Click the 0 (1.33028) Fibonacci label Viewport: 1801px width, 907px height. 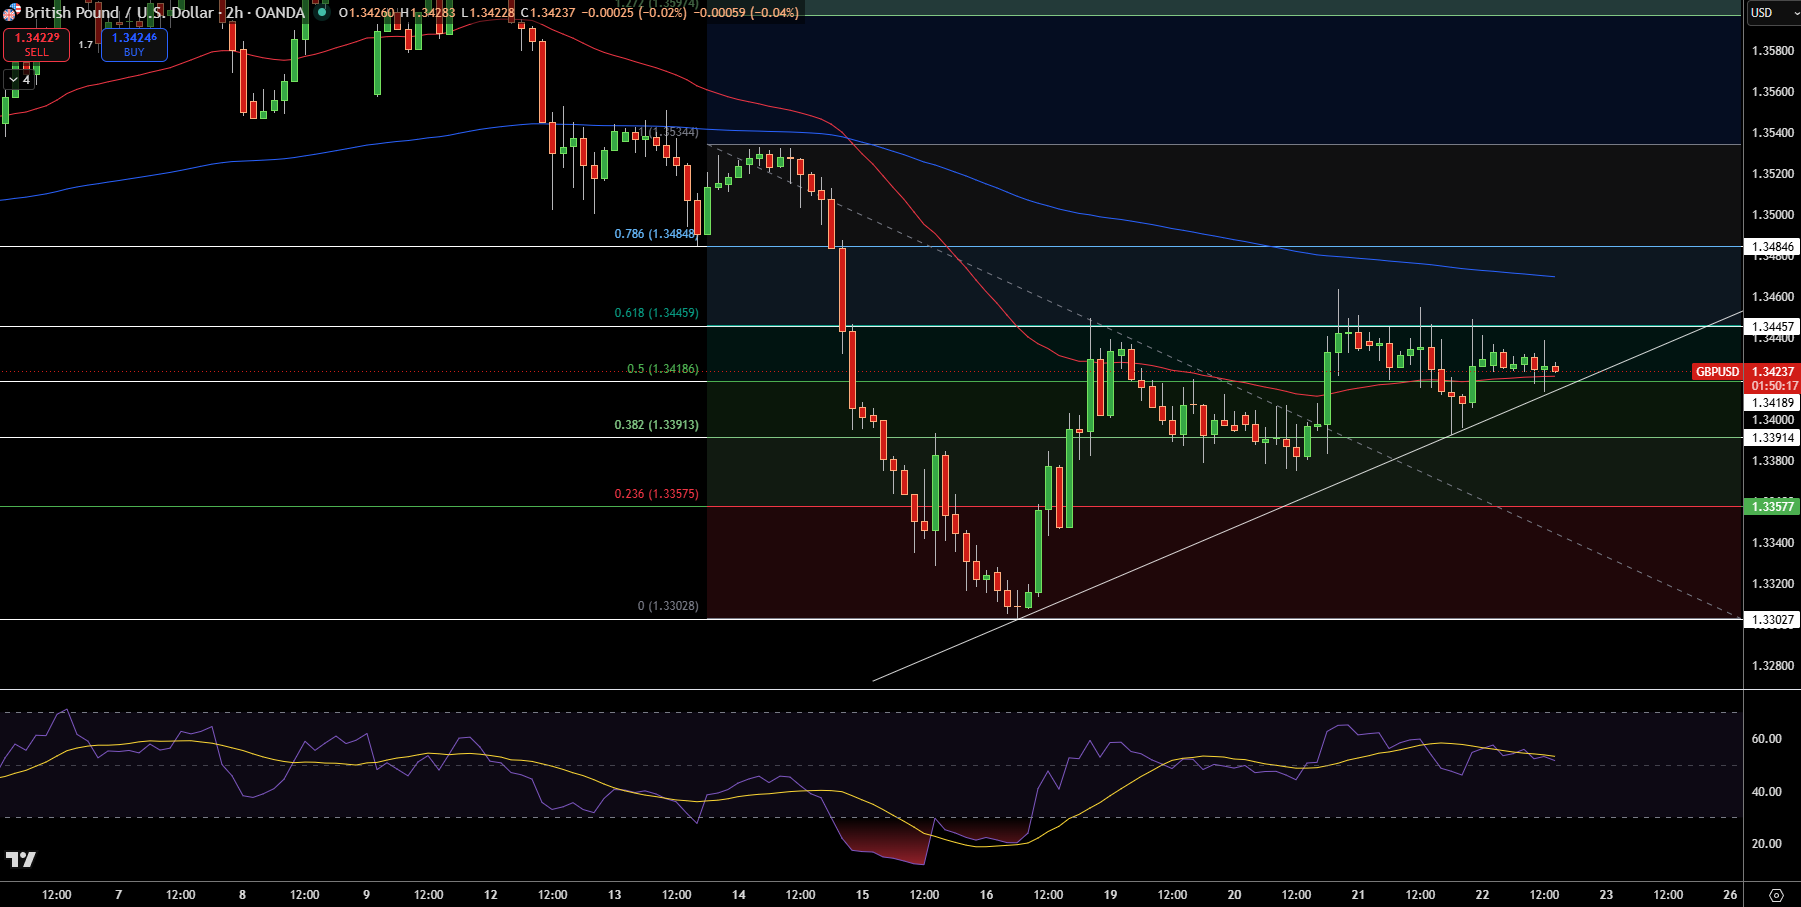click(668, 606)
